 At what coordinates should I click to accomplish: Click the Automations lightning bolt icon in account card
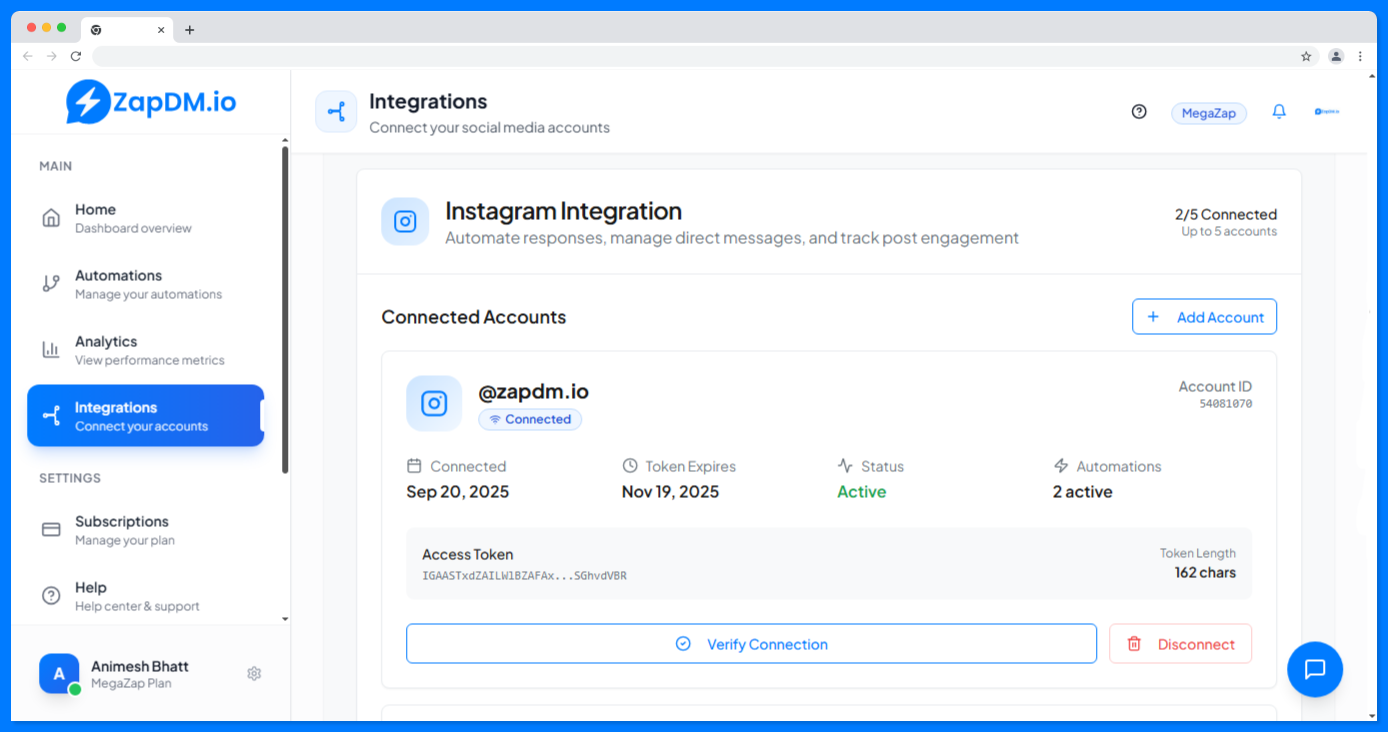pyautogui.click(x=1061, y=466)
